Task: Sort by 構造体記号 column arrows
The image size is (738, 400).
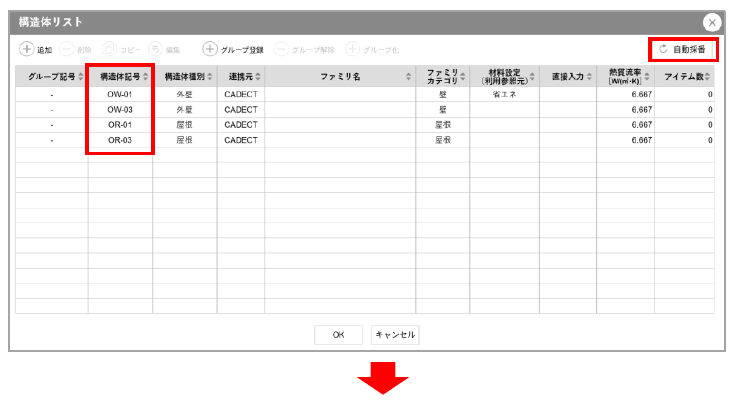Action: (x=146, y=76)
